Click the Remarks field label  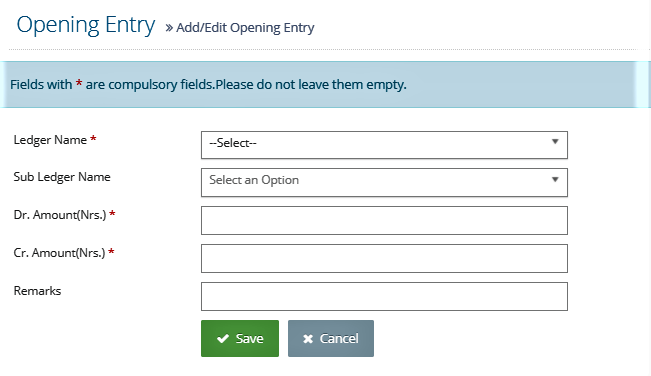pyautogui.click(x=37, y=291)
